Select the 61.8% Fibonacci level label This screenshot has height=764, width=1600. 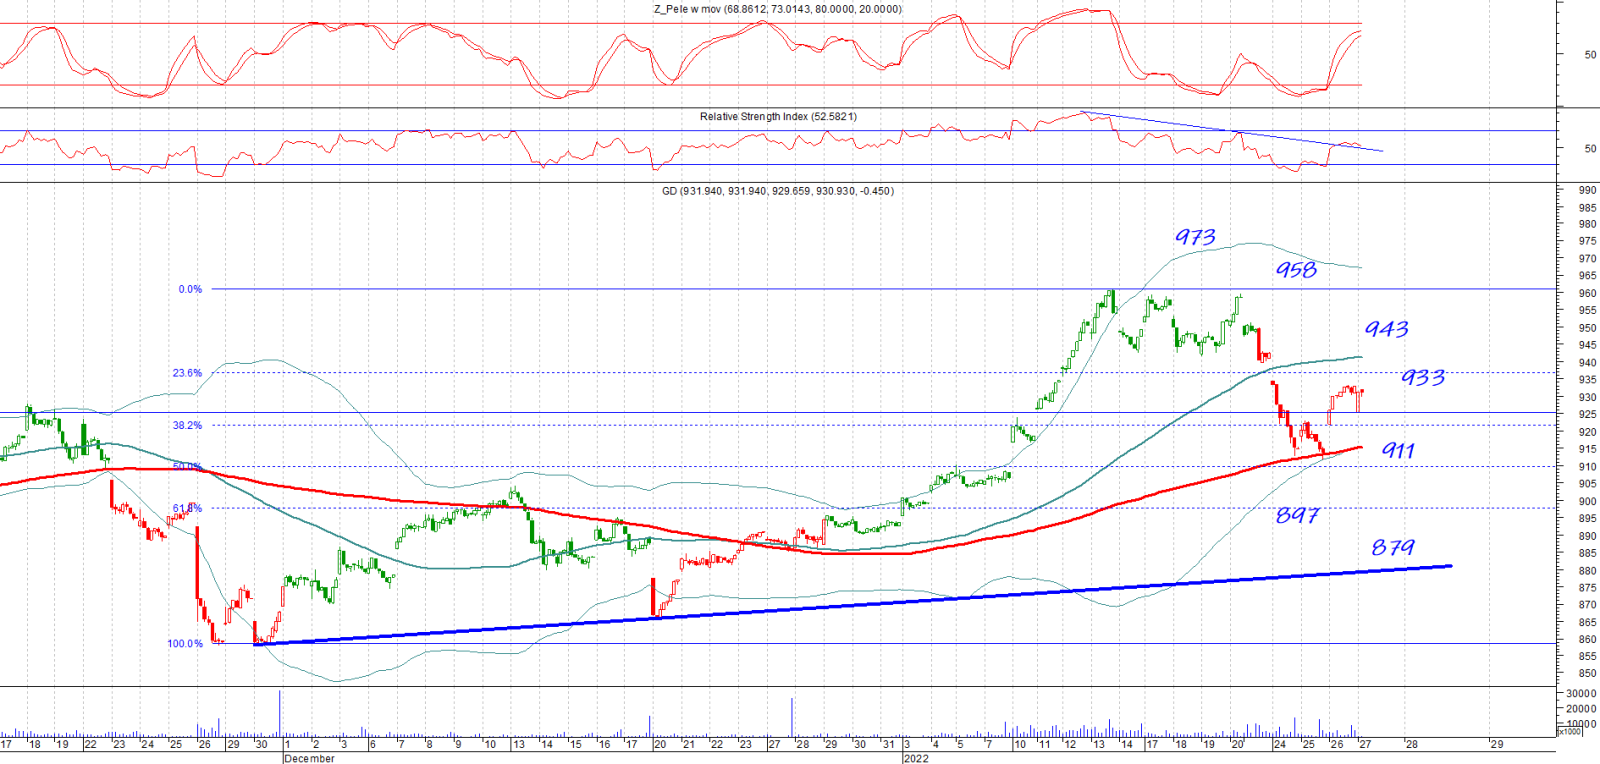(187, 508)
